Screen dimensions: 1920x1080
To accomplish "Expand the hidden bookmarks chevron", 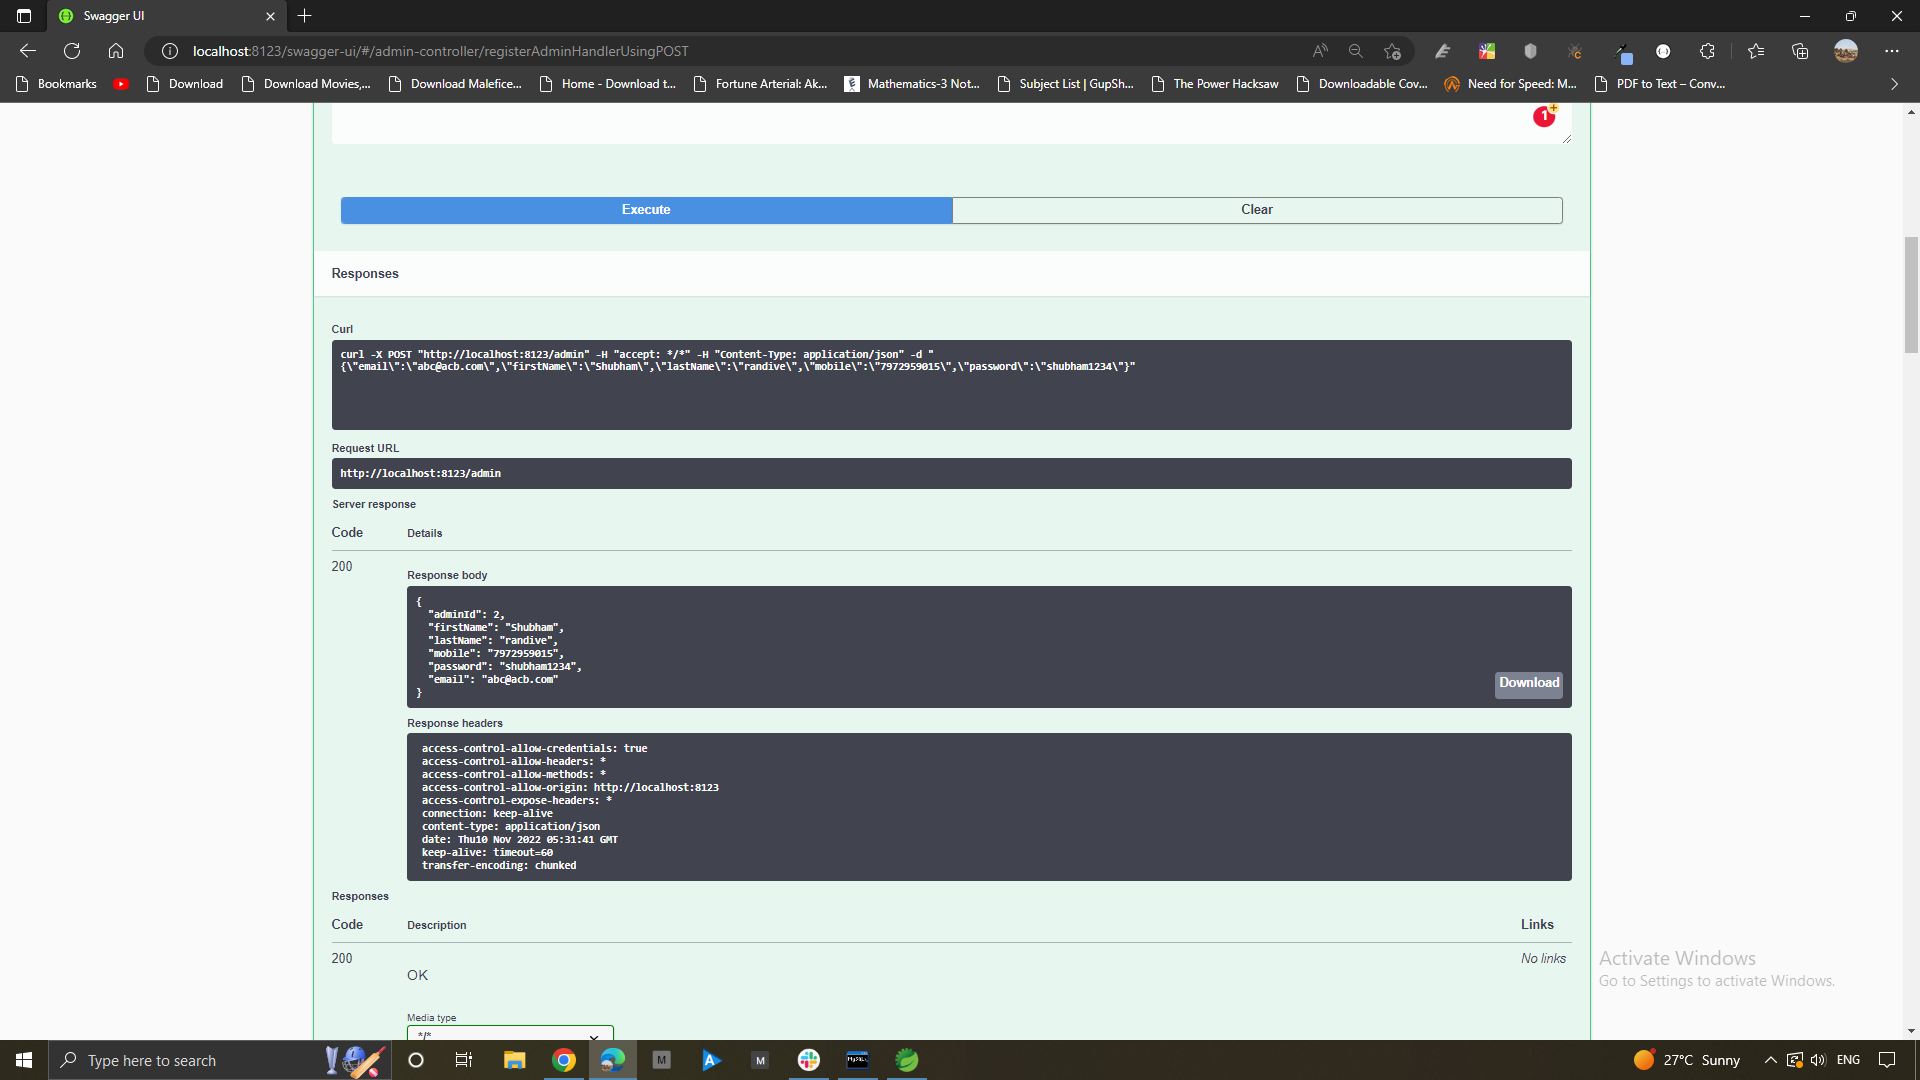I will tap(1893, 84).
